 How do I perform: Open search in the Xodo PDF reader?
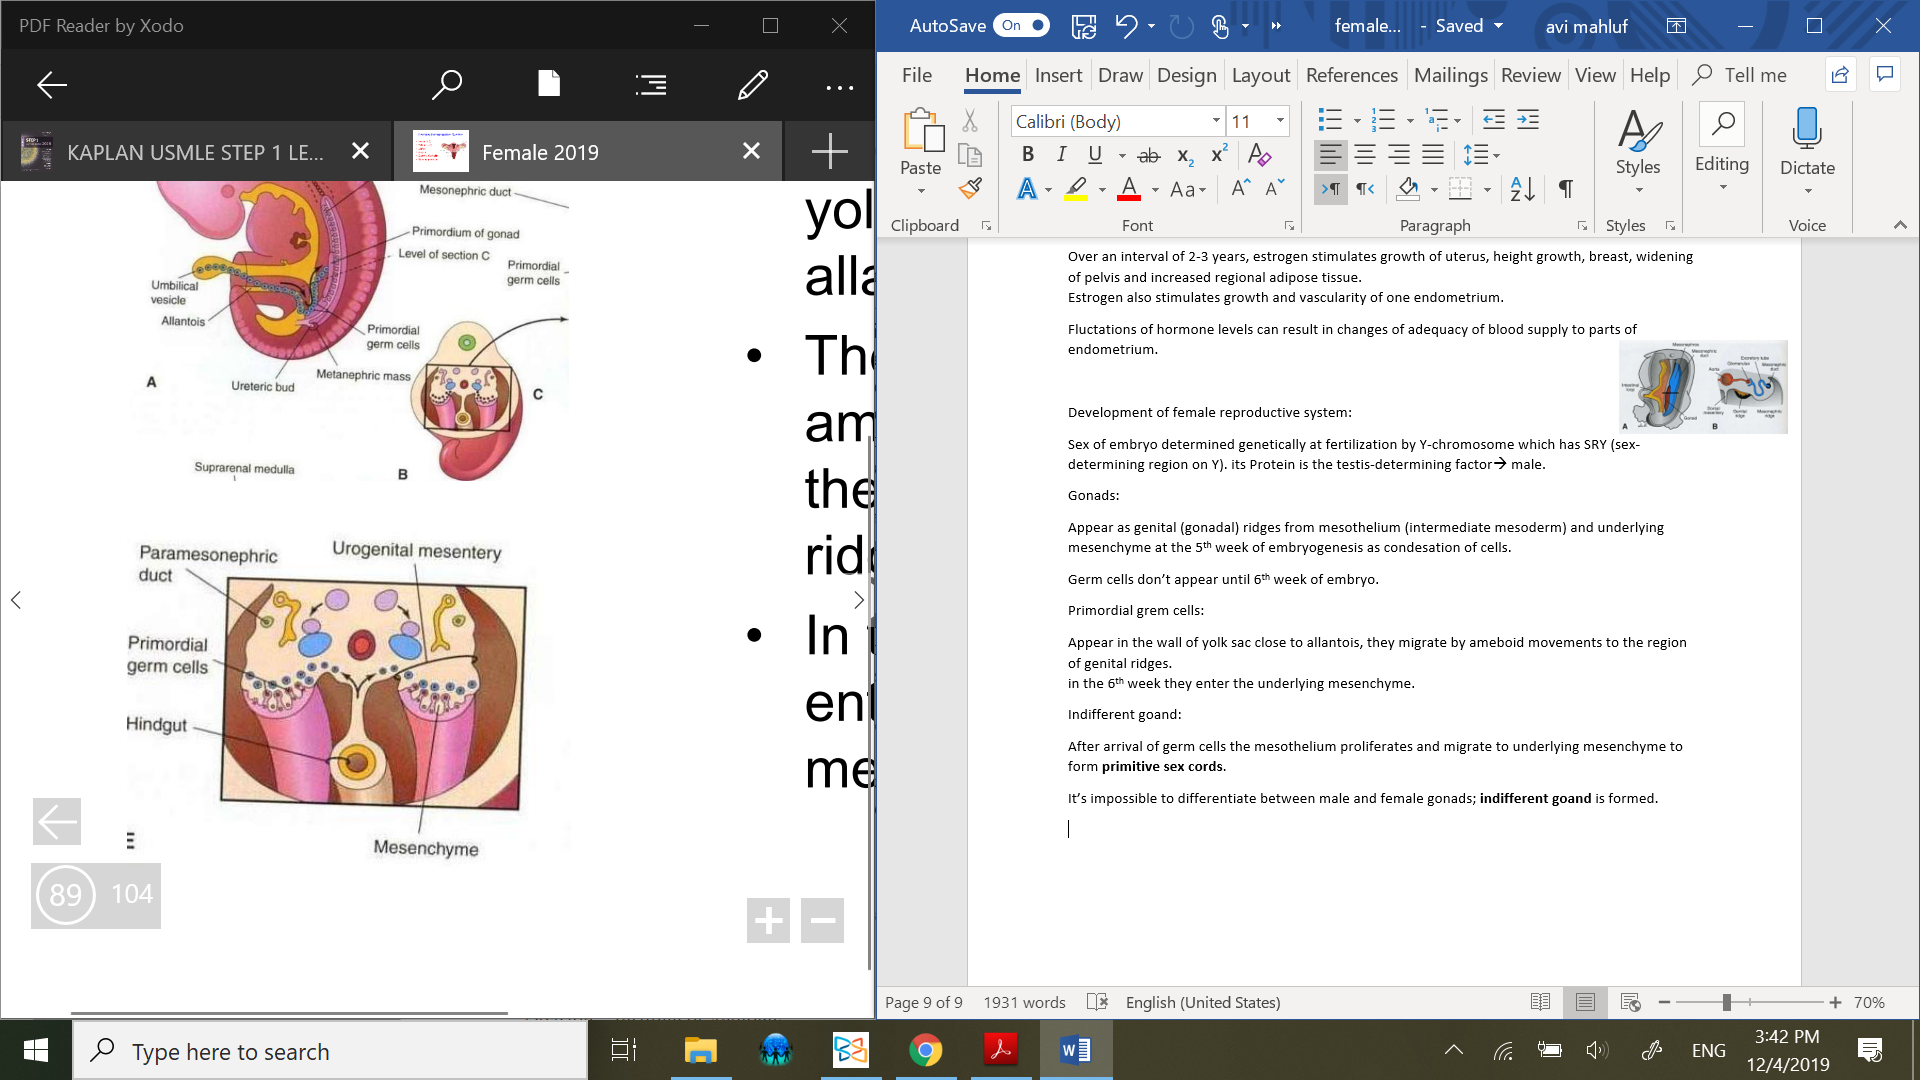(446, 85)
